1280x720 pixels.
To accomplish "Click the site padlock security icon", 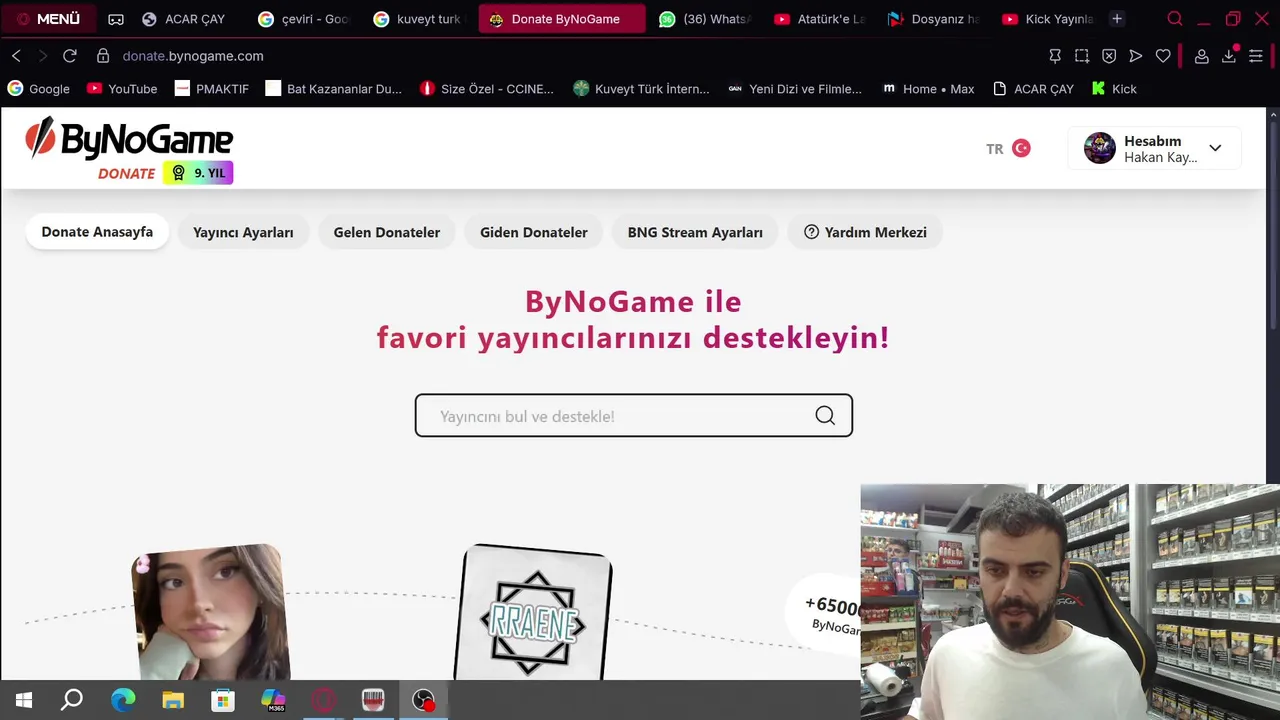I will click(x=102, y=56).
